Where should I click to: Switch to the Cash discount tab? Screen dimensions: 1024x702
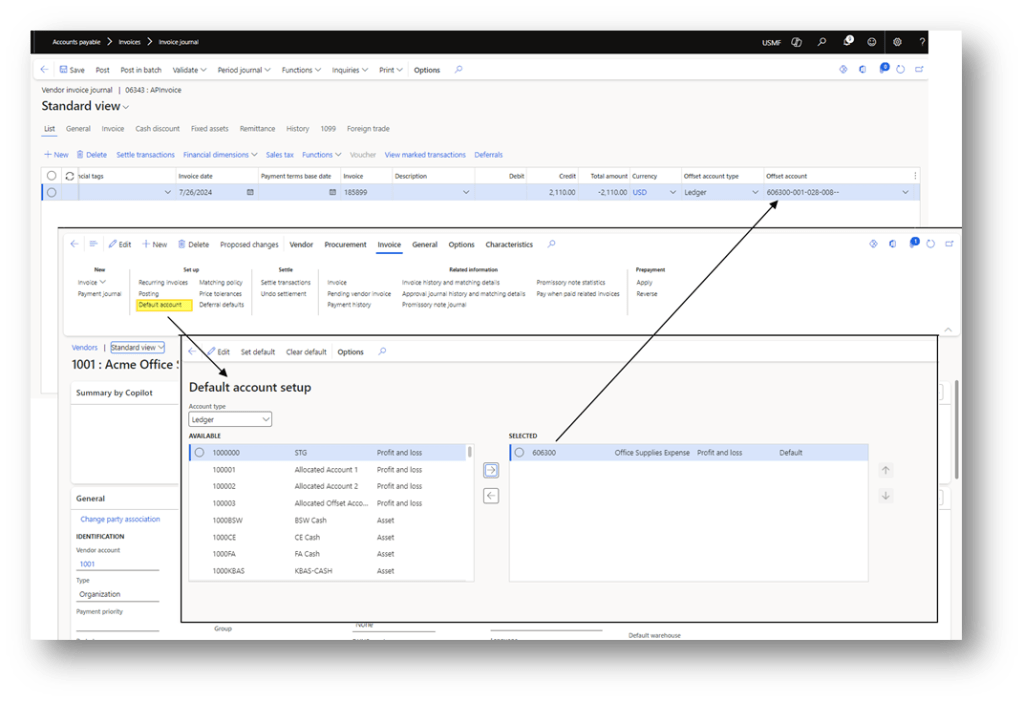click(157, 129)
